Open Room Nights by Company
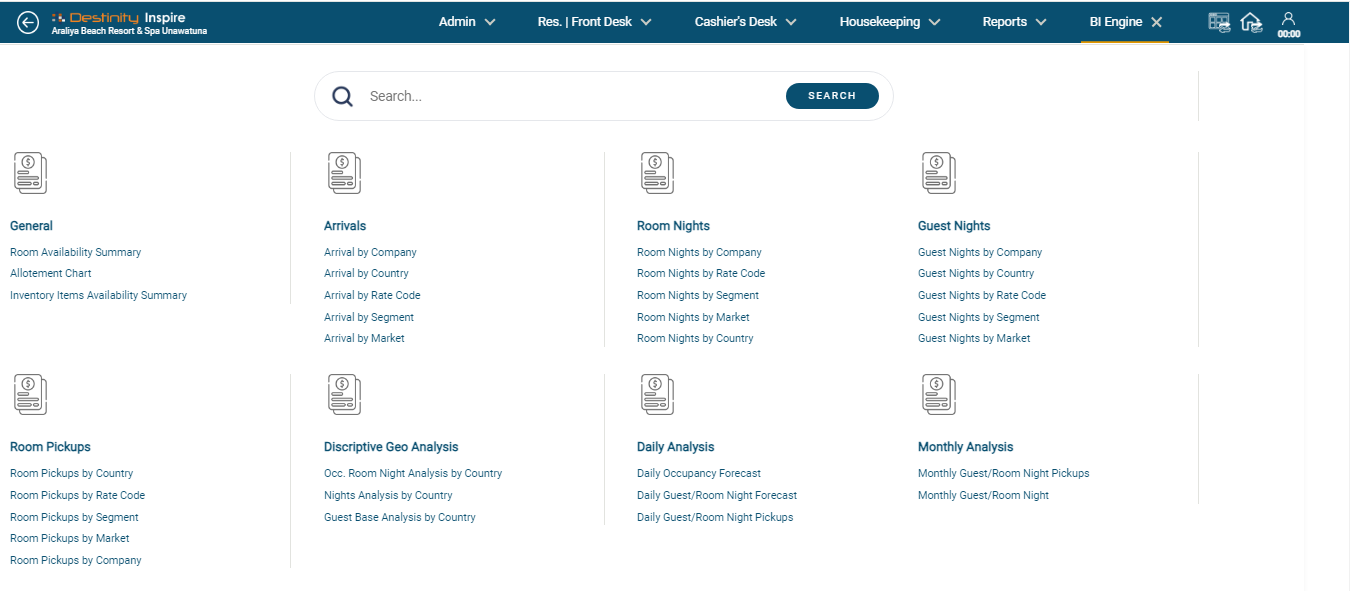The width and height of the screenshot is (1350, 591). (699, 252)
